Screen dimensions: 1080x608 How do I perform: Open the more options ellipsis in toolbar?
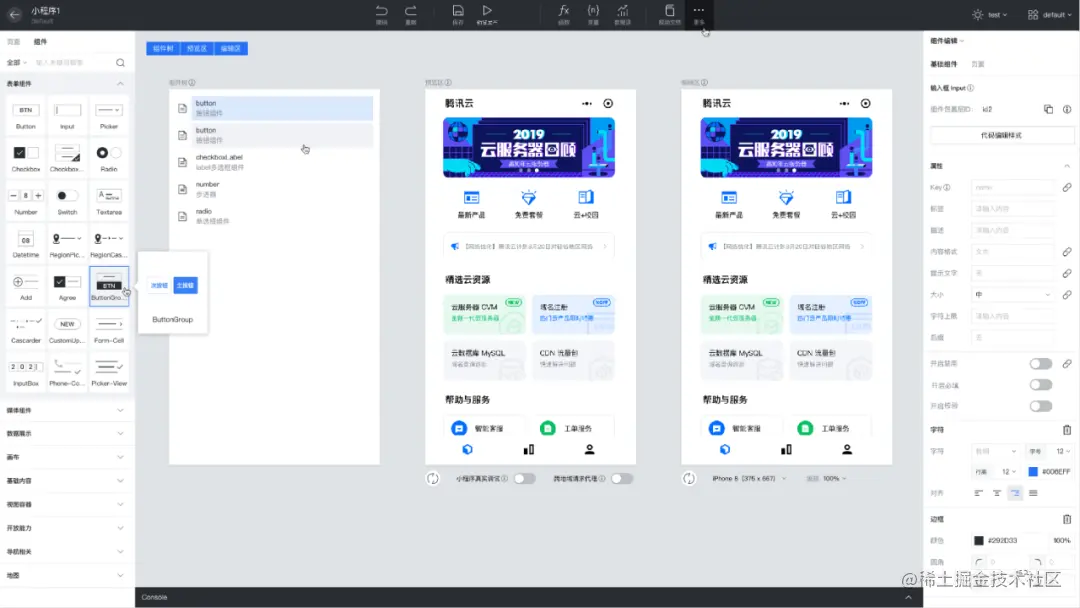pos(698,10)
